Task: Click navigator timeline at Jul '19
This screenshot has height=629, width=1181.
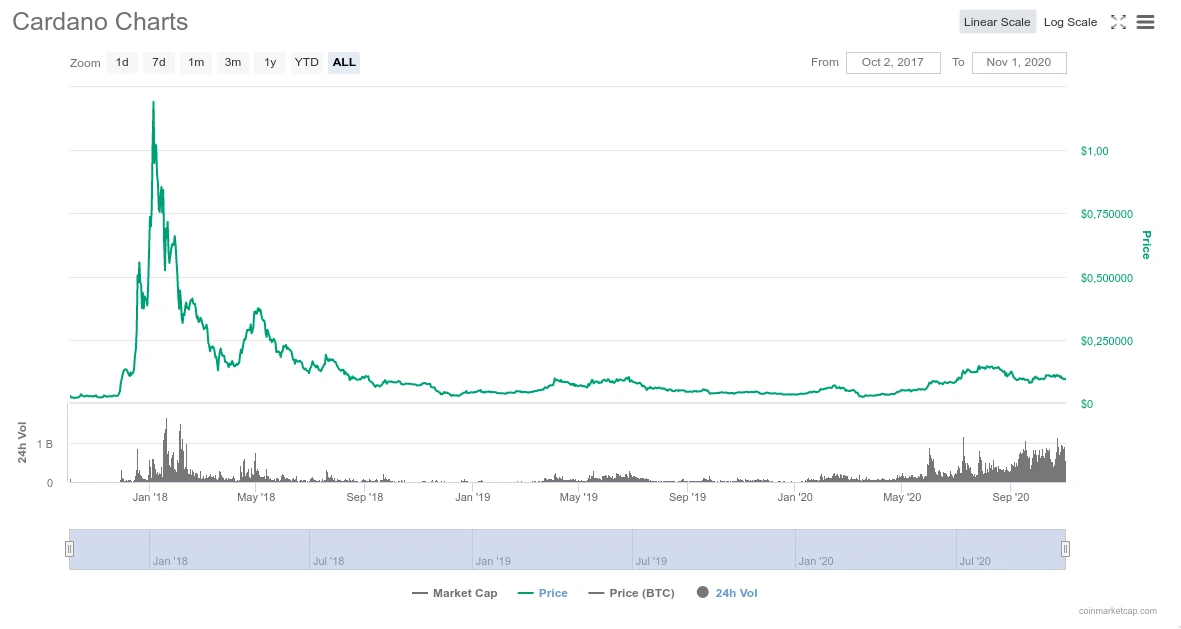Action: pyautogui.click(x=651, y=561)
